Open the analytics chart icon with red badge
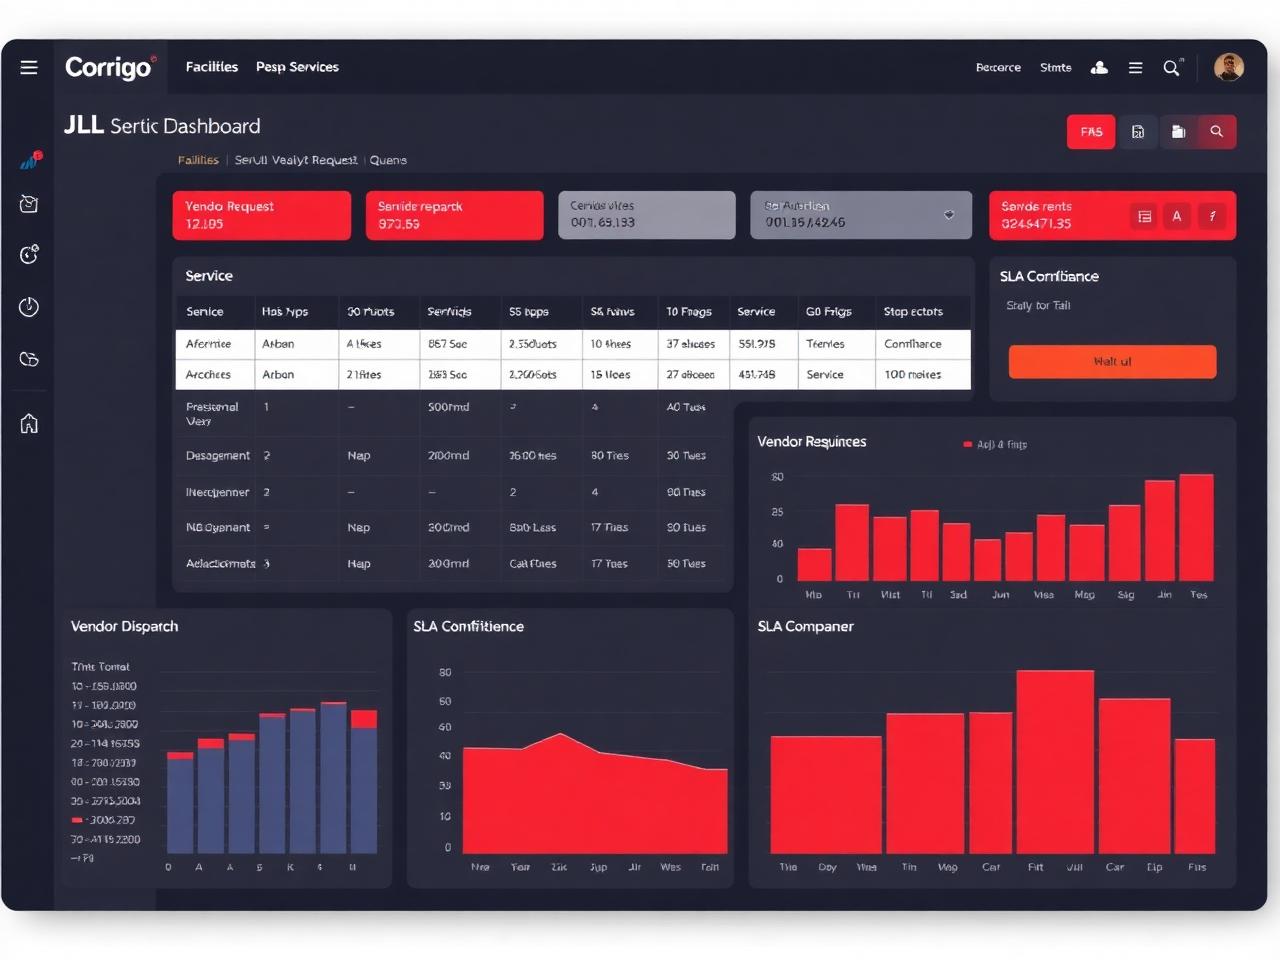 [x=30, y=160]
